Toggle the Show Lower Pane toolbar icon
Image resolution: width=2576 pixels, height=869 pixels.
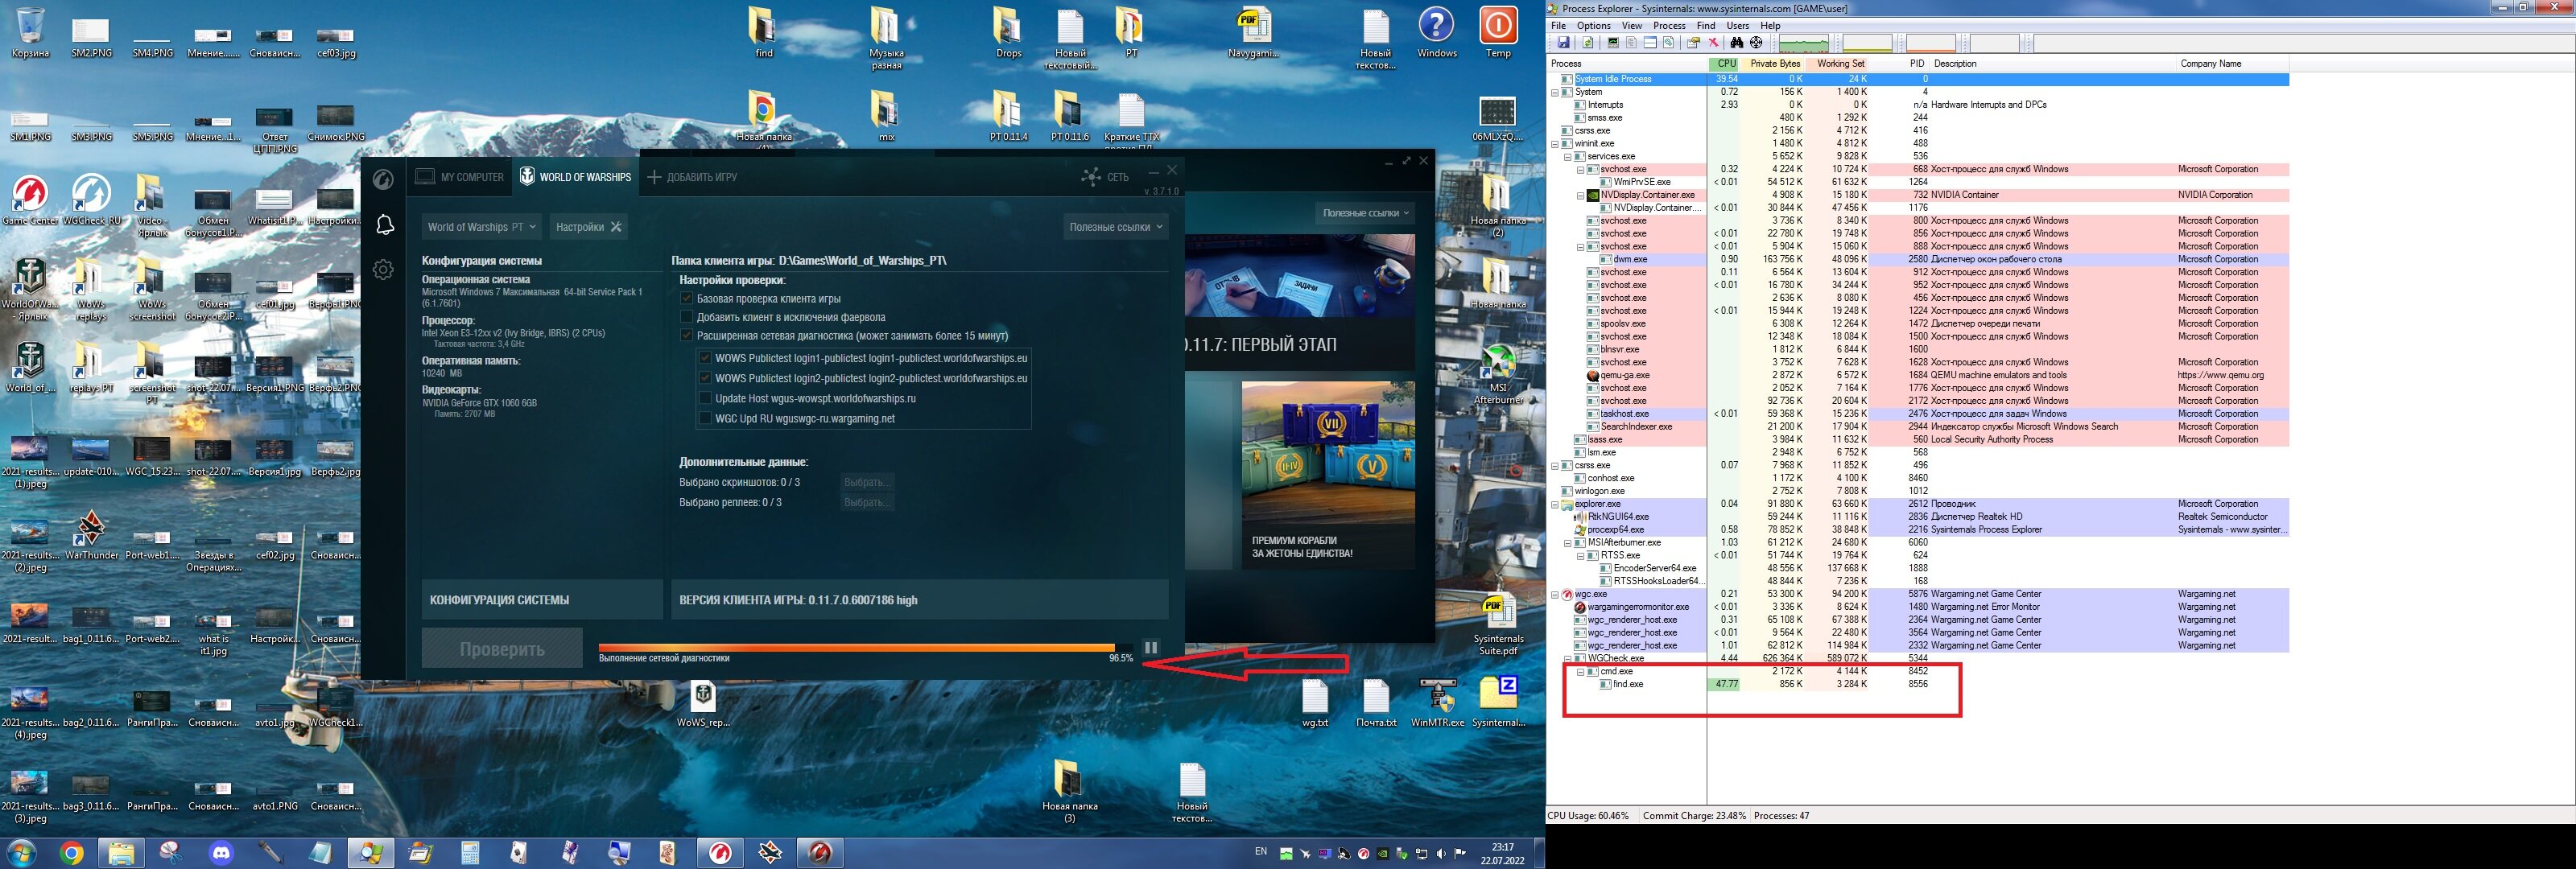(1650, 43)
